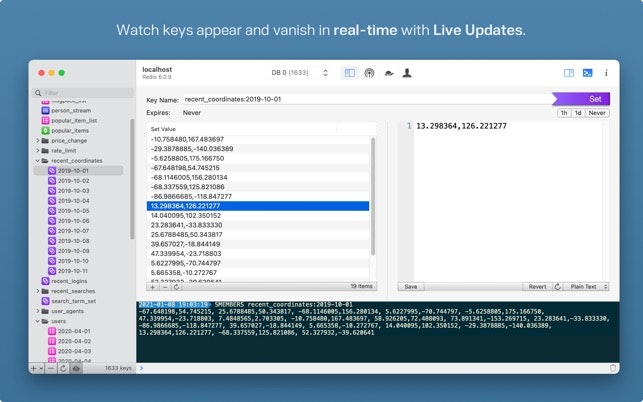
Task: Open the popular_item_list key
Action: click(x=74, y=121)
